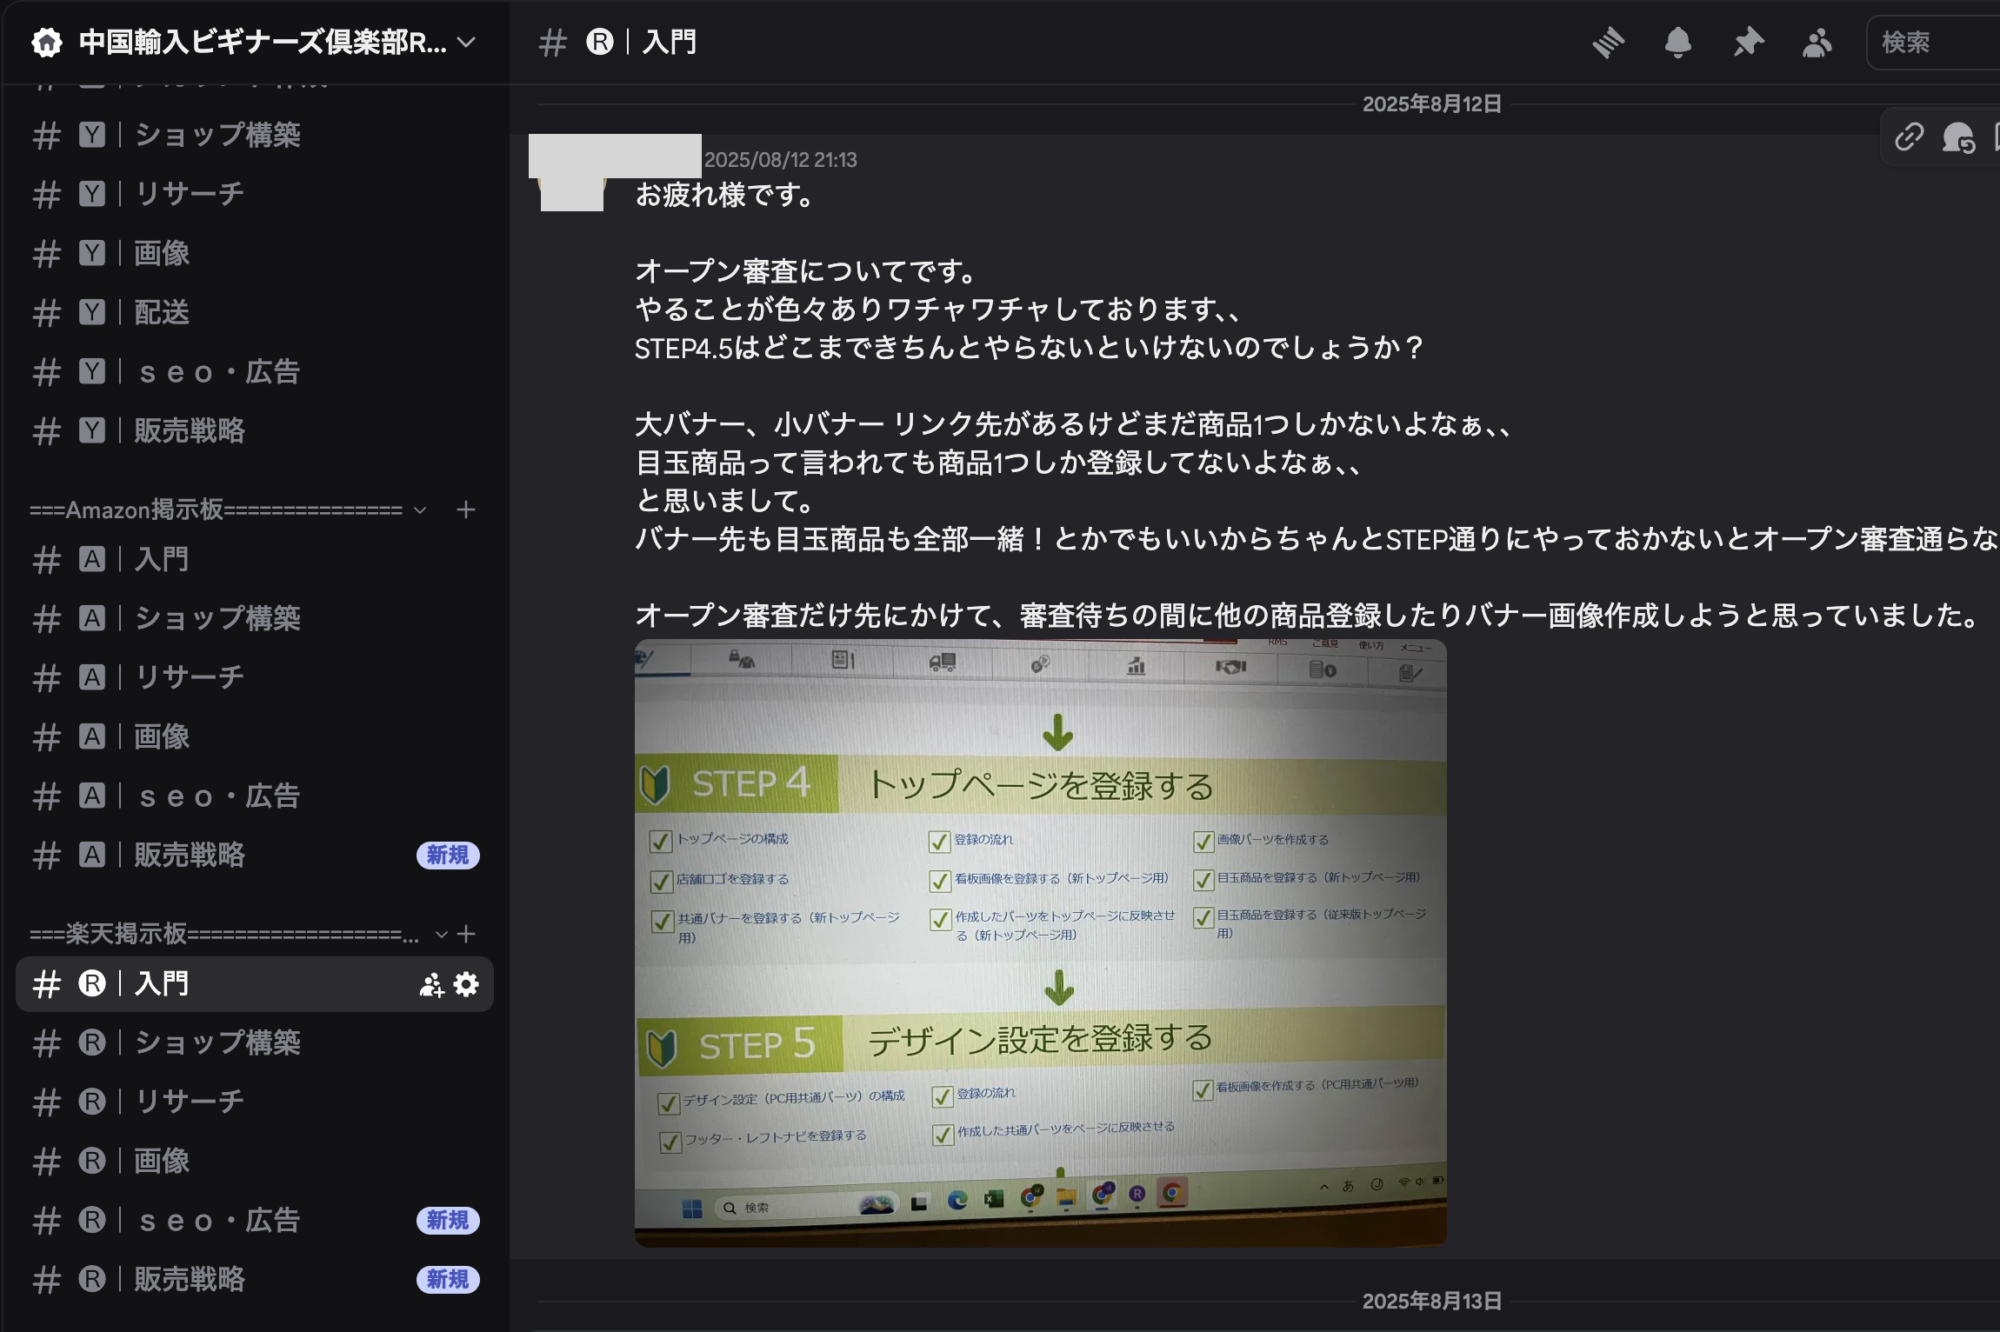Click the 2025年8月12日 date divider text
Image resolution: width=2000 pixels, height=1332 pixels.
(x=1432, y=104)
